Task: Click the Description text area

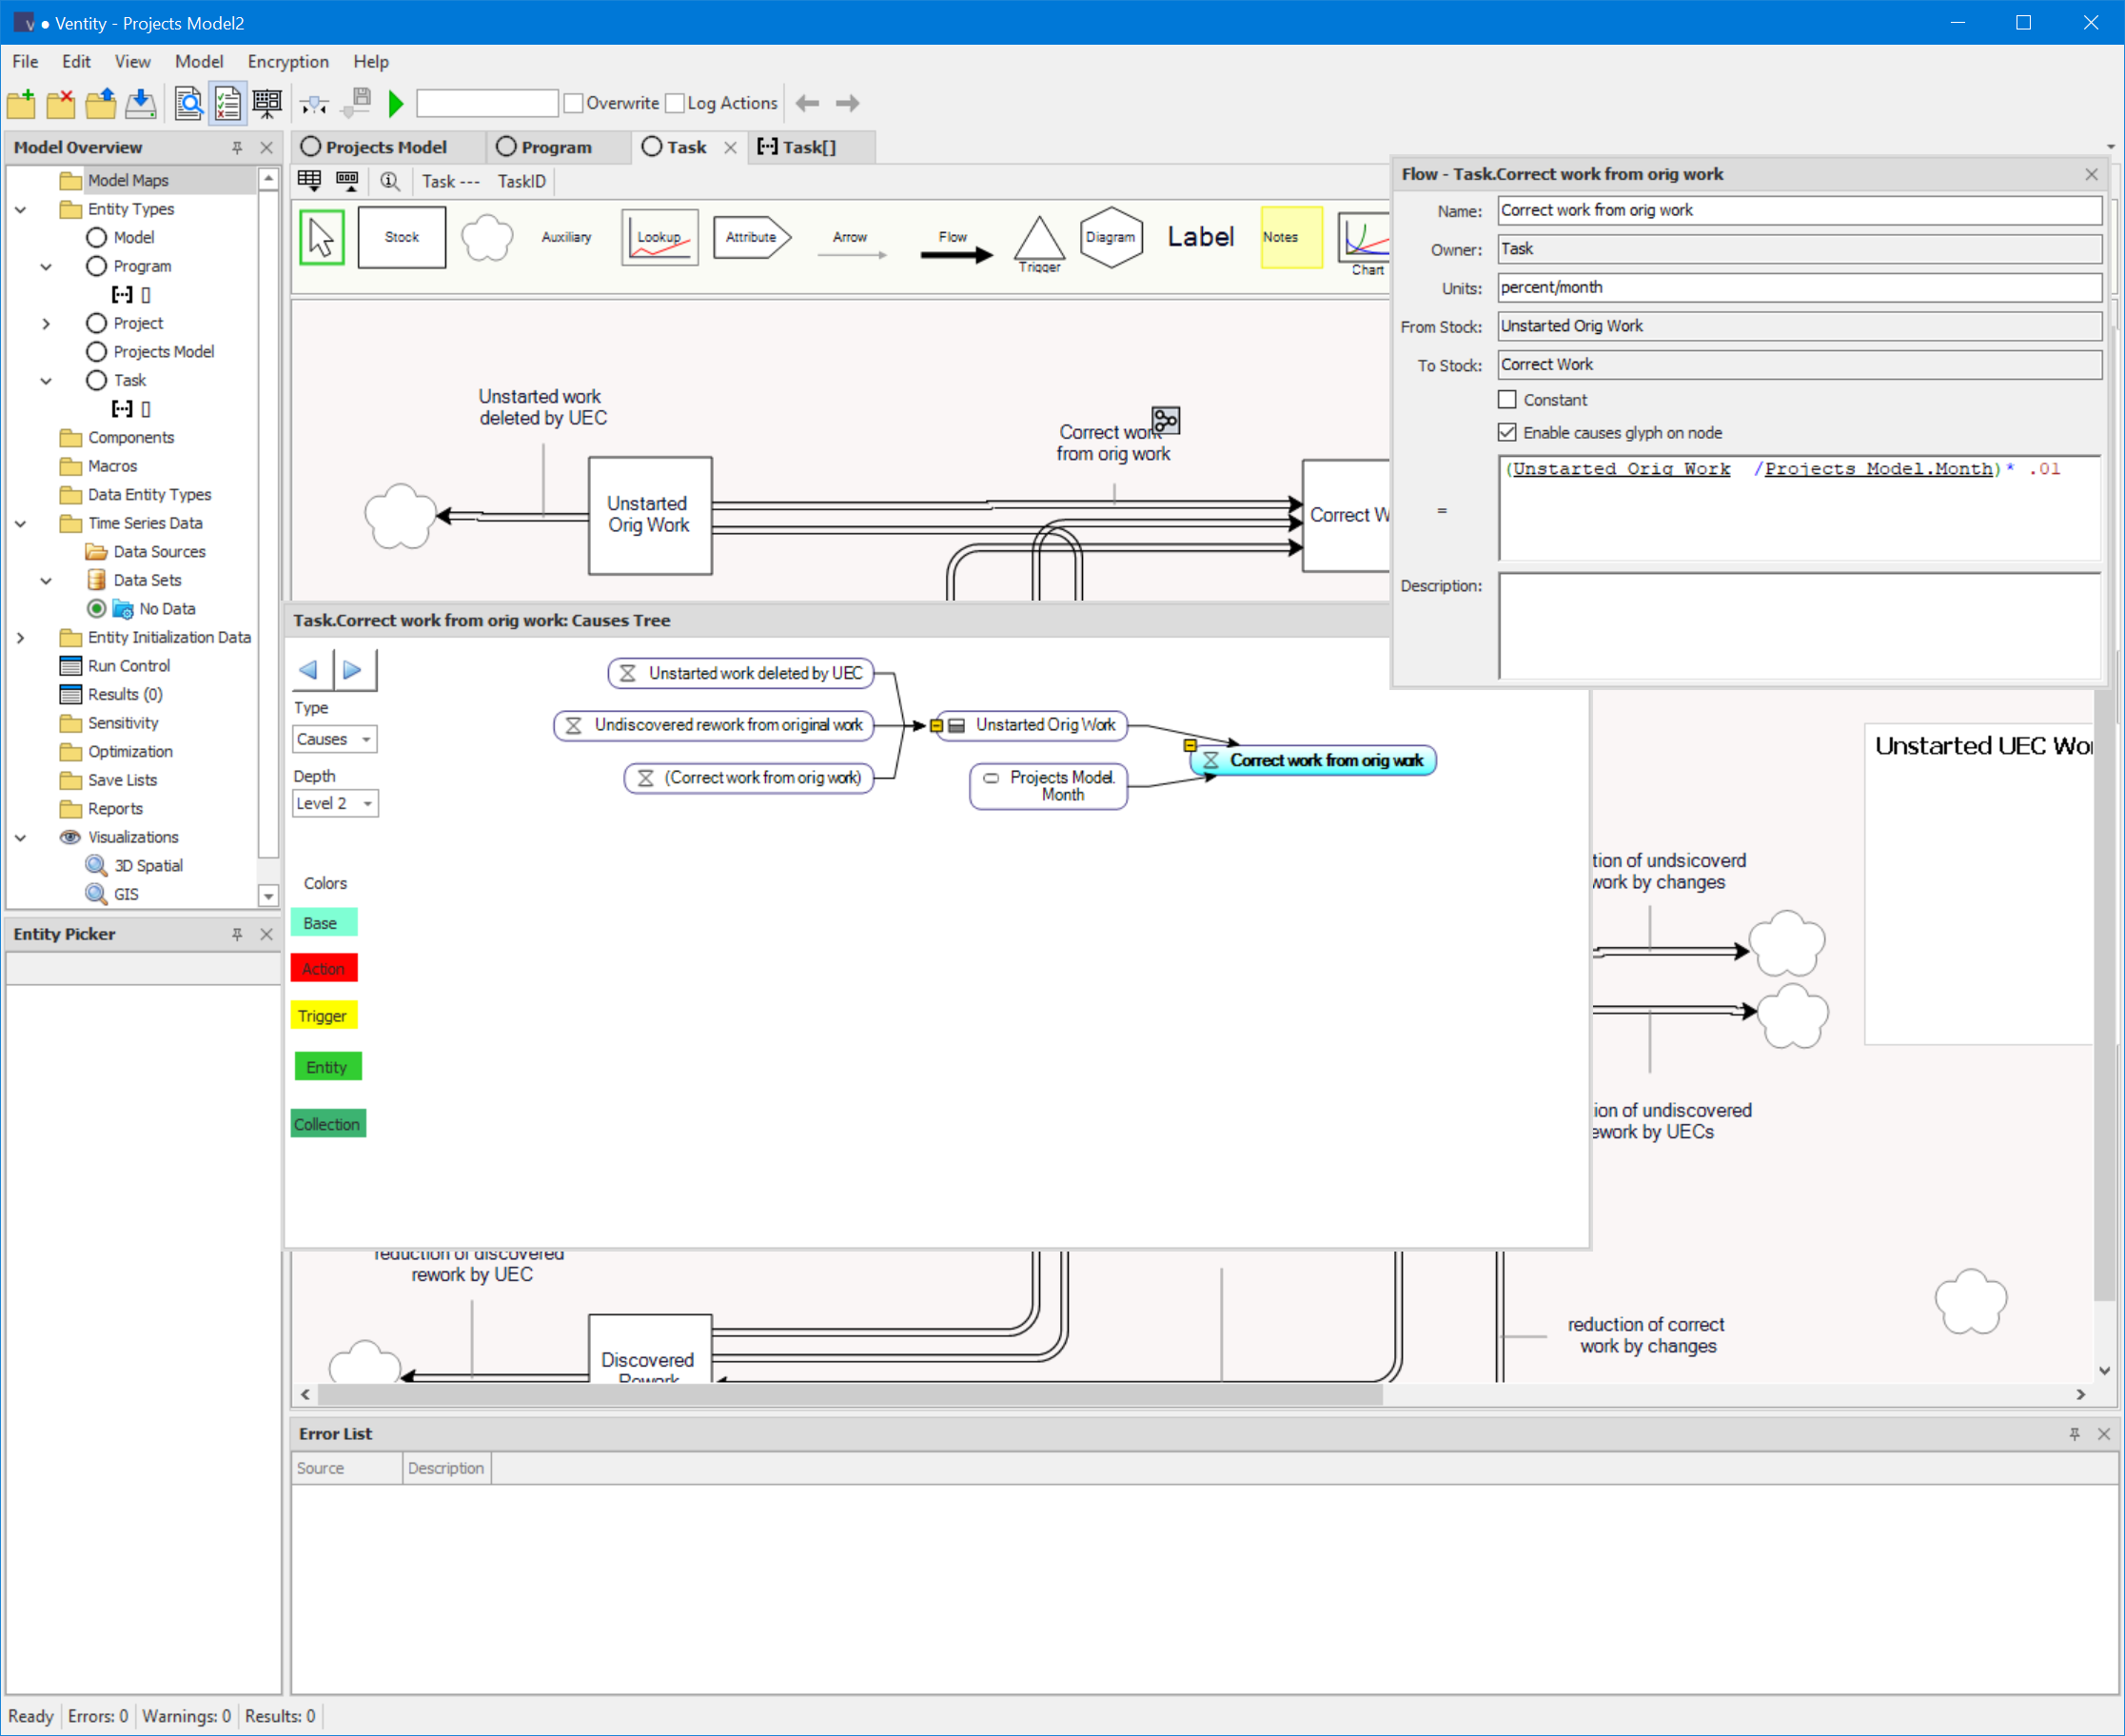Action: pos(1799,626)
